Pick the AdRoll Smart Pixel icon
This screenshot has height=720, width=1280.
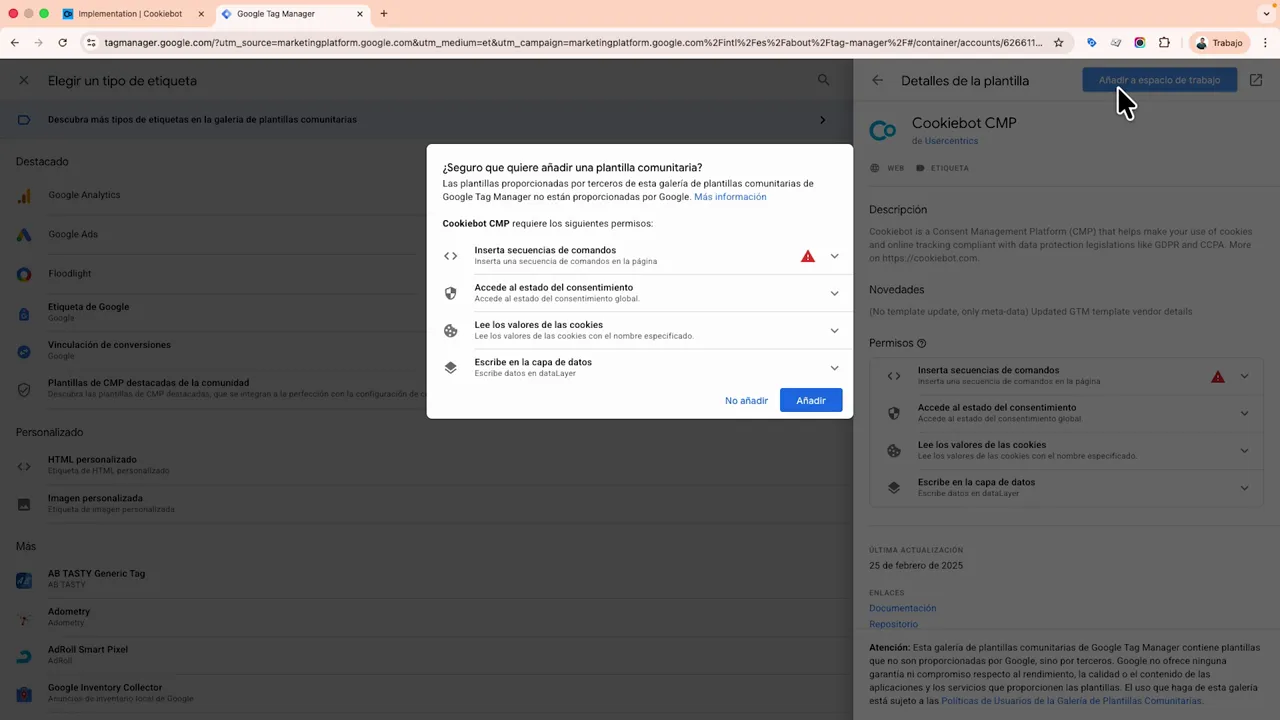point(24,655)
